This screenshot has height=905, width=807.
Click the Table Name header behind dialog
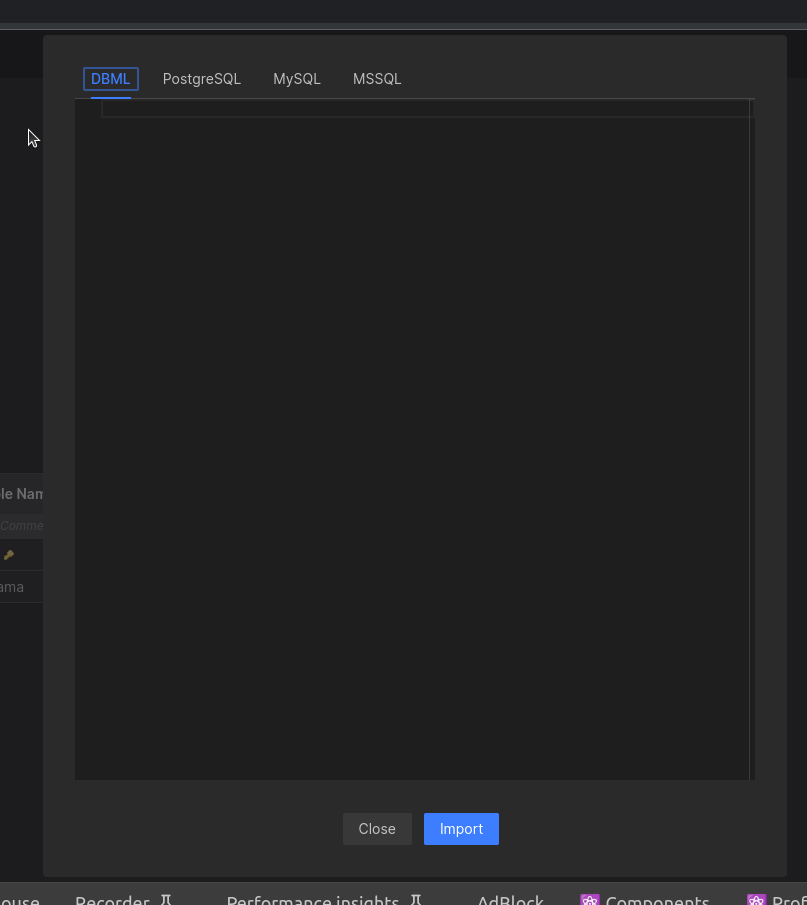tap(21, 494)
